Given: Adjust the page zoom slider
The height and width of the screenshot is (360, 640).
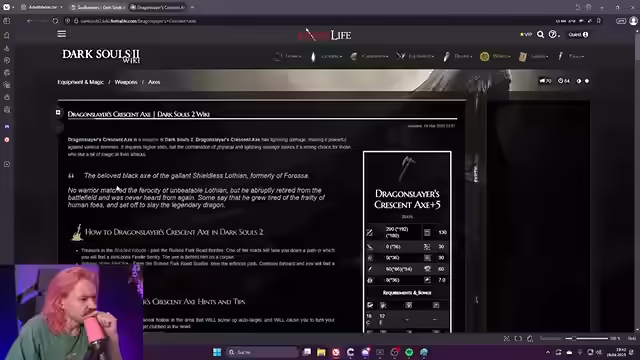Looking at the screenshot, I should [587, 338].
